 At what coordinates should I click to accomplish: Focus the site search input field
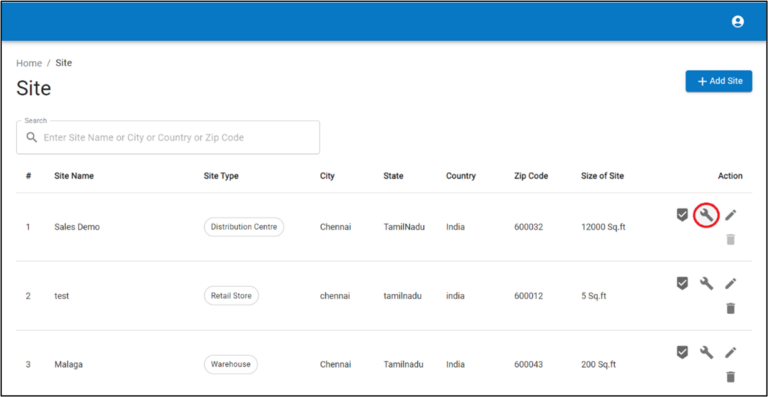168,138
